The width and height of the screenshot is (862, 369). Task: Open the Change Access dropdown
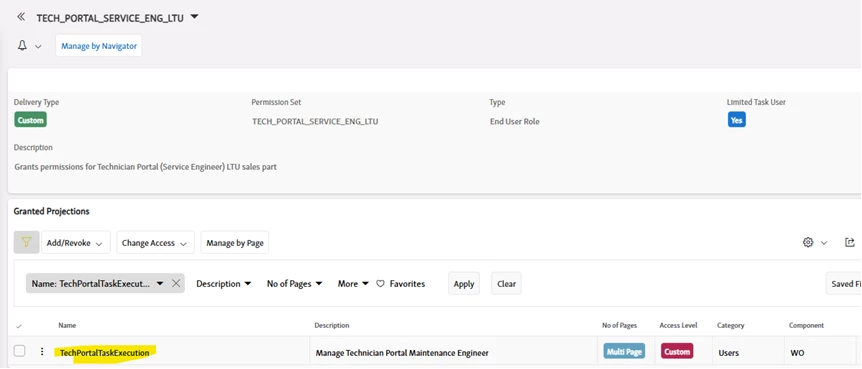click(x=156, y=243)
